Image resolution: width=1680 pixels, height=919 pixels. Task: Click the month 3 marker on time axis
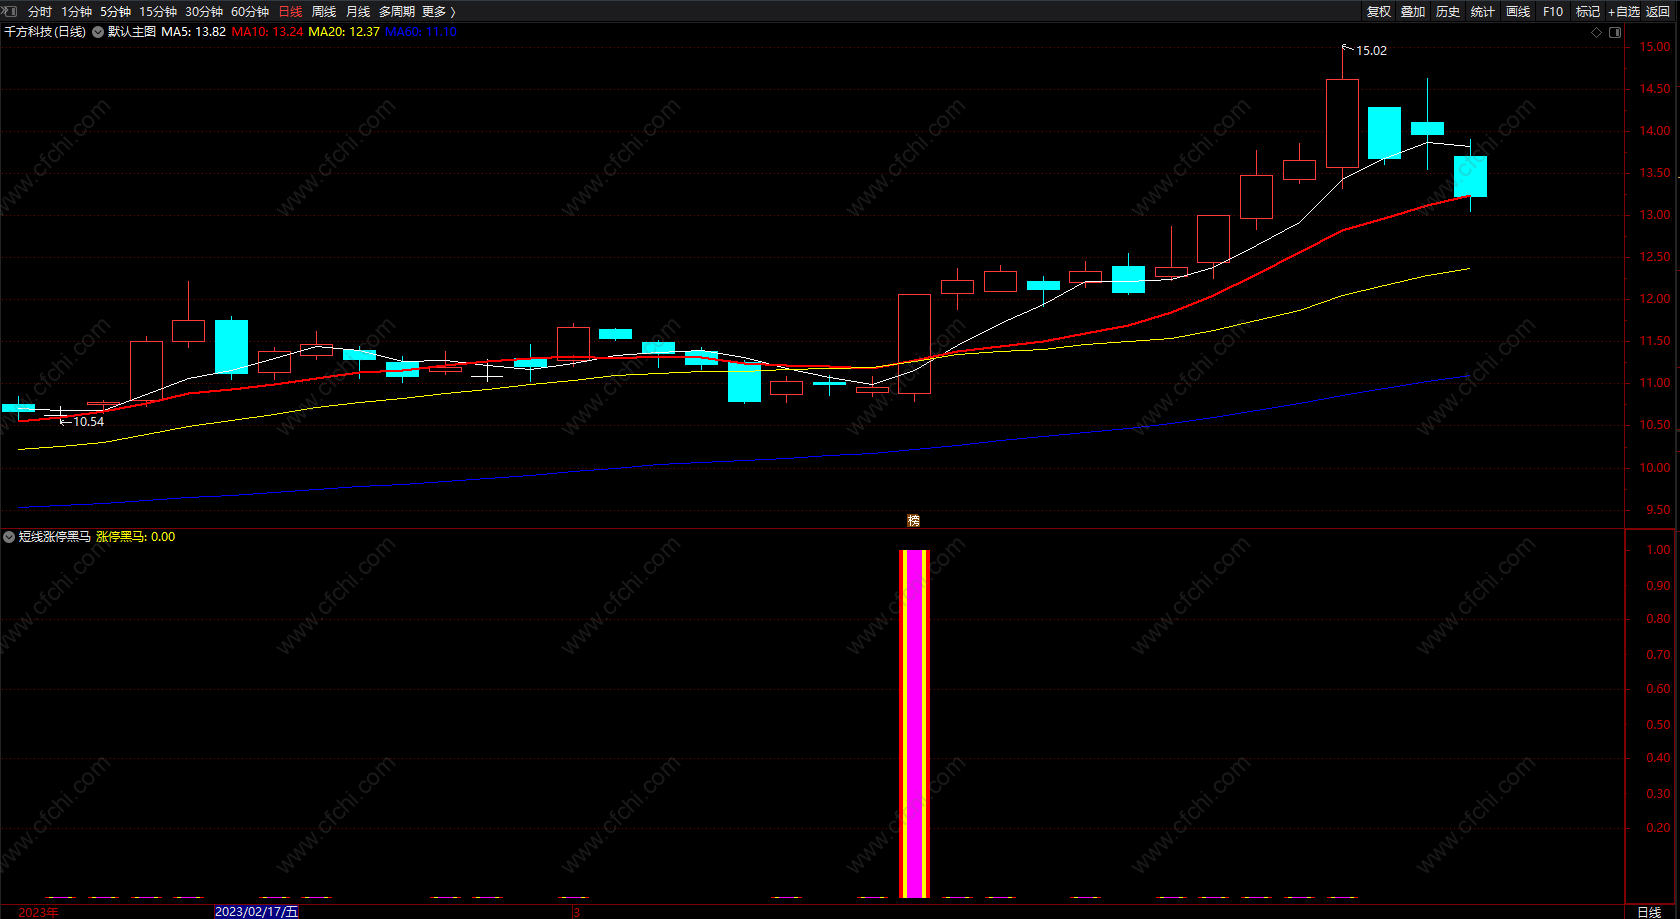point(576,912)
